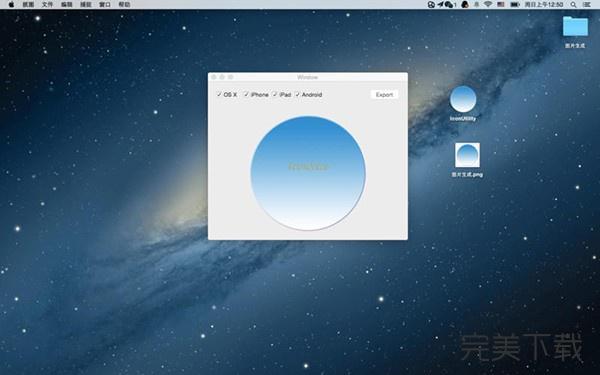Open the Apple menu
This screenshot has width=600, height=375.
pyautogui.click(x=11, y=5)
